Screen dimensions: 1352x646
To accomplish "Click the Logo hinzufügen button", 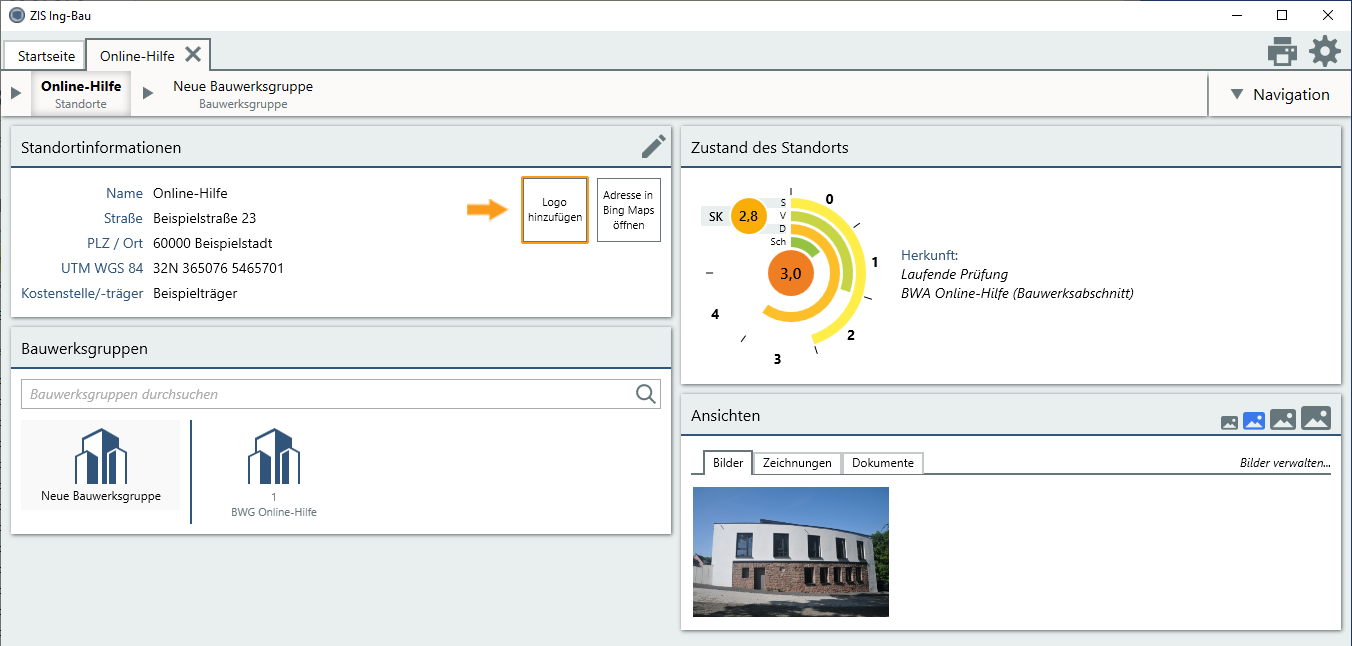I will [555, 210].
